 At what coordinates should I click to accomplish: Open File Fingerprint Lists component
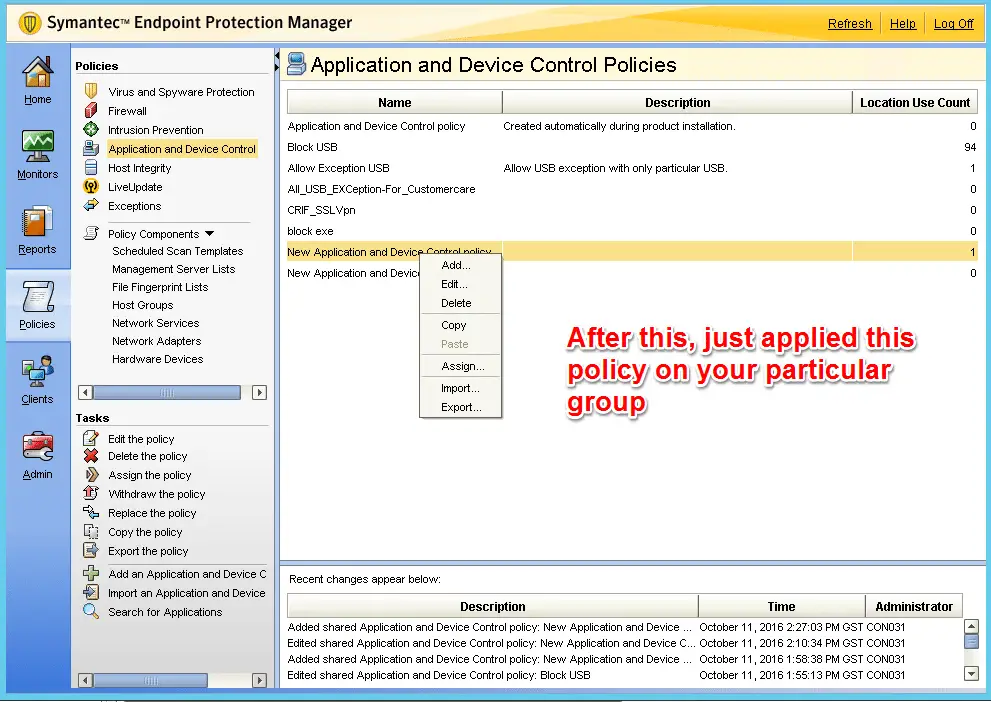coord(160,287)
